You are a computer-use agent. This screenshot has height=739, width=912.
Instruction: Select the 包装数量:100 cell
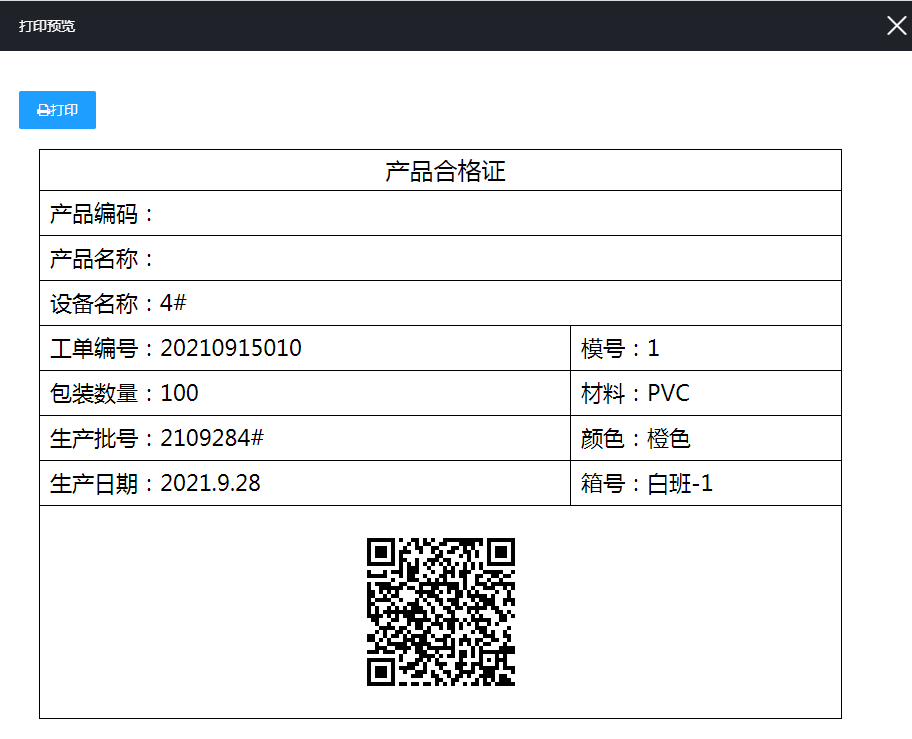click(305, 393)
